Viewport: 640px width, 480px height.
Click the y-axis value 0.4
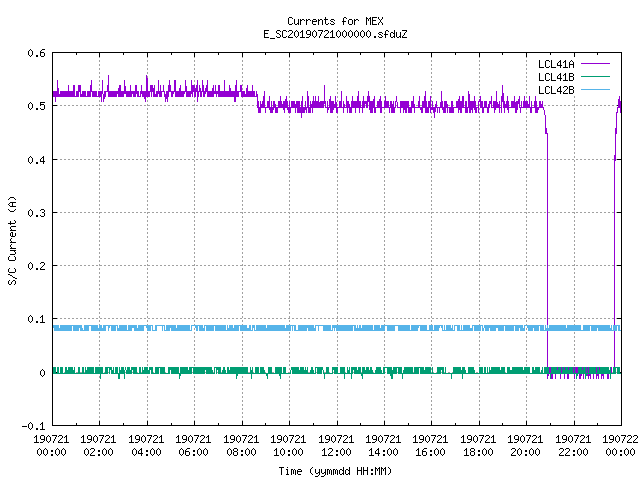click(36, 160)
